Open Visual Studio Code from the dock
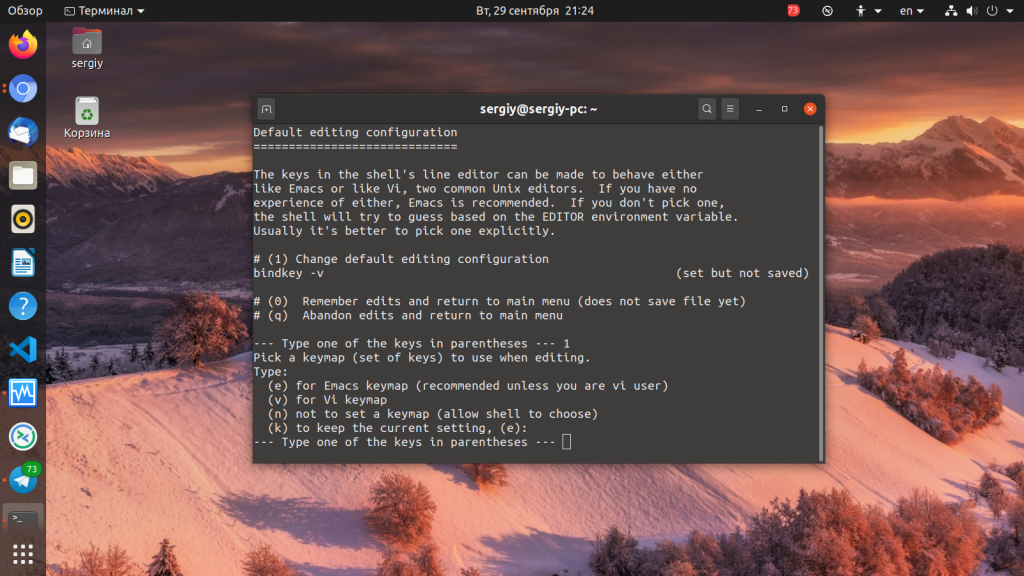This screenshot has width=1024, height=576. pos(23,349)
